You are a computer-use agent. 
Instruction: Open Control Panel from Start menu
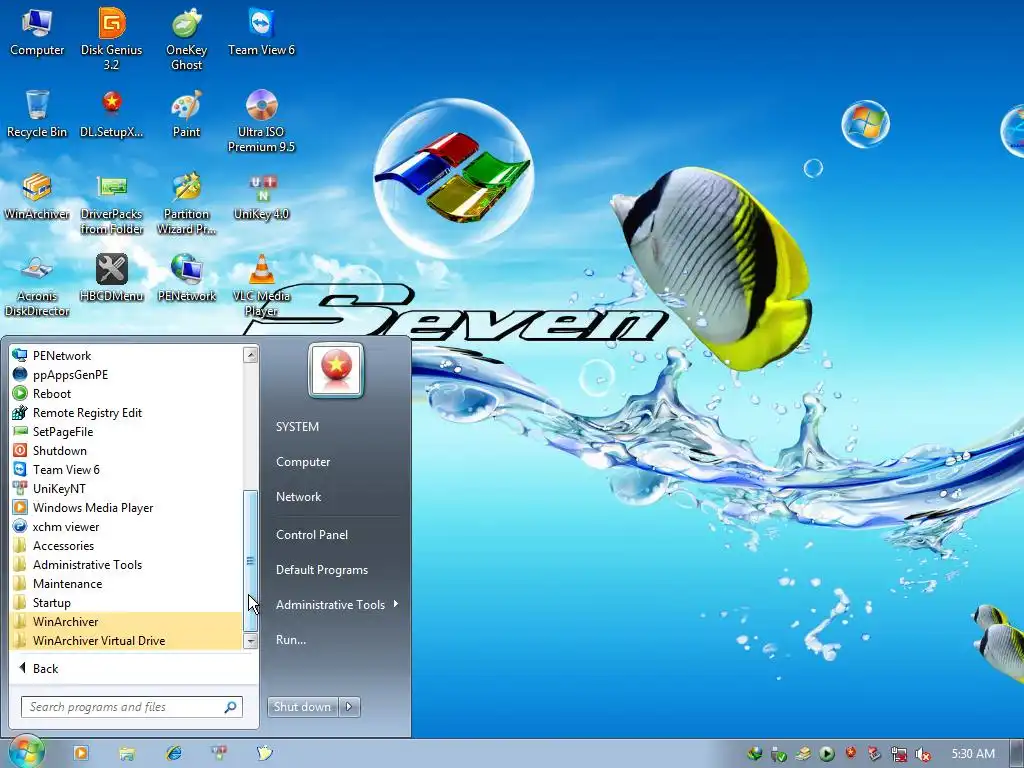coord(312,535)
